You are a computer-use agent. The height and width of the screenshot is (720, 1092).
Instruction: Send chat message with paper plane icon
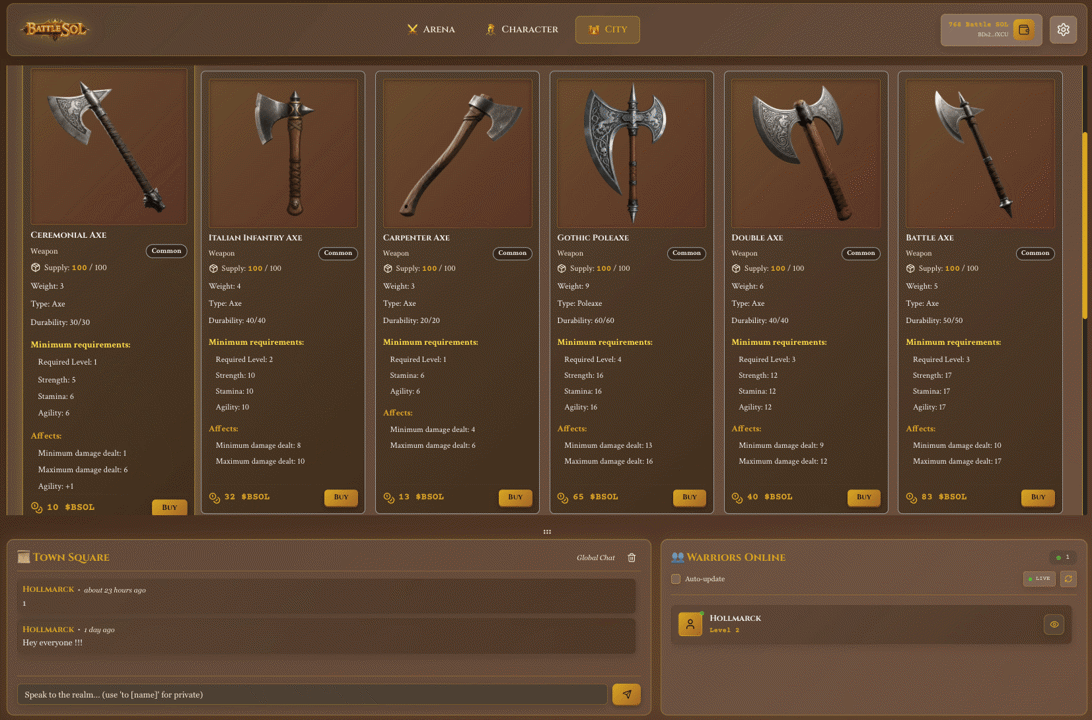(626, 694)
